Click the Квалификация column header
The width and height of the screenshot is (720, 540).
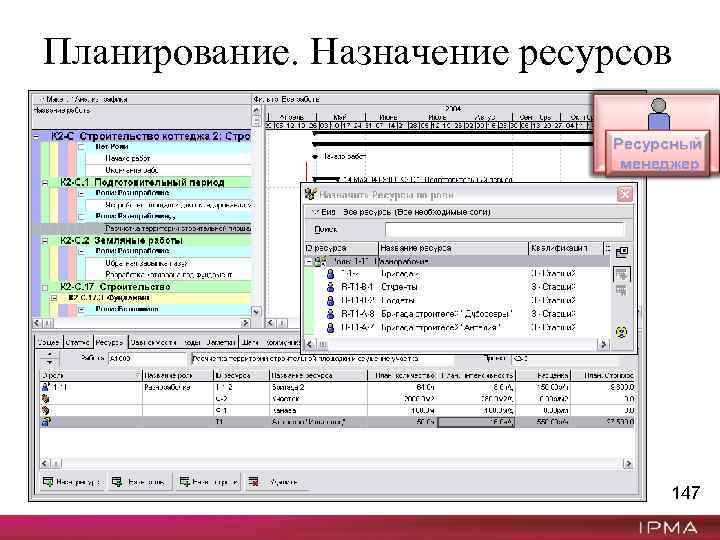(565, 248)
